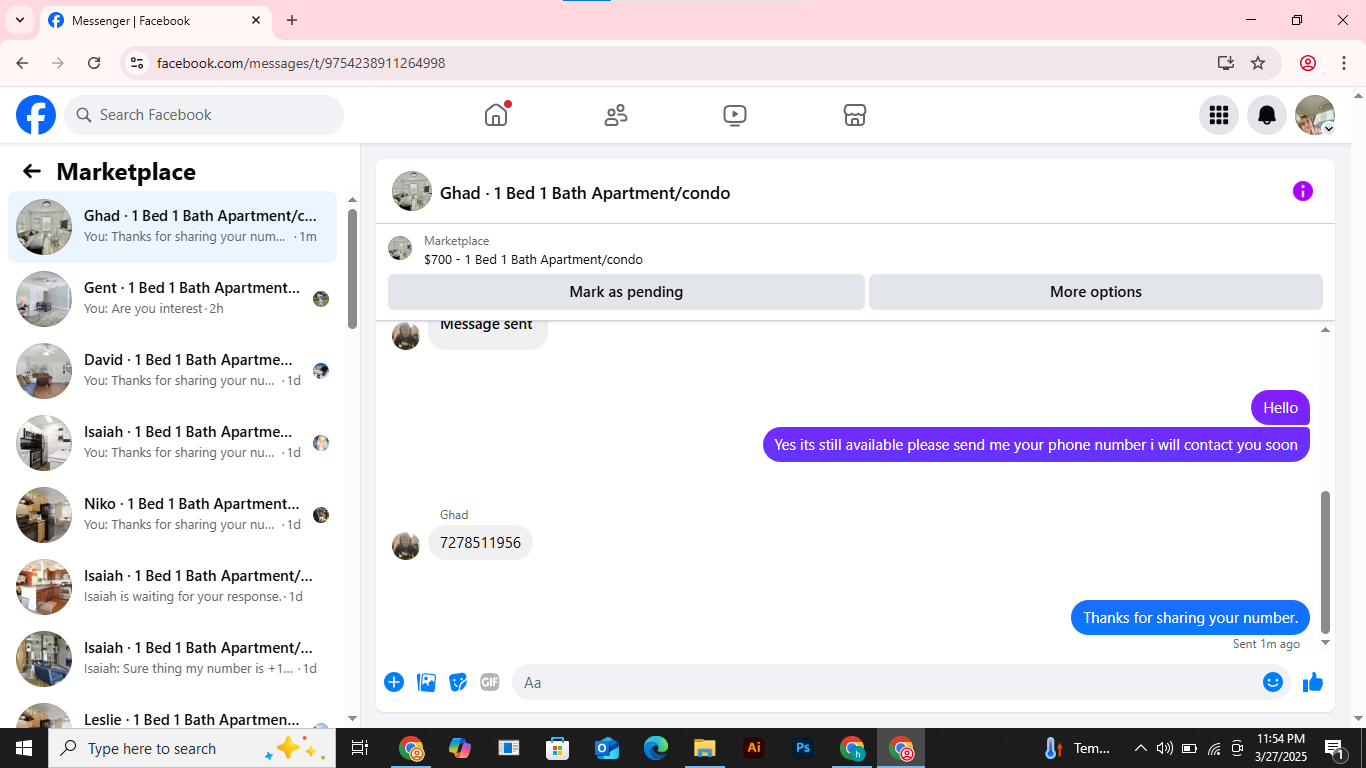This screenshot has height=768, width=1366.
Task: Open File Explorer from taskbar
Action: [x=704, y=748]
